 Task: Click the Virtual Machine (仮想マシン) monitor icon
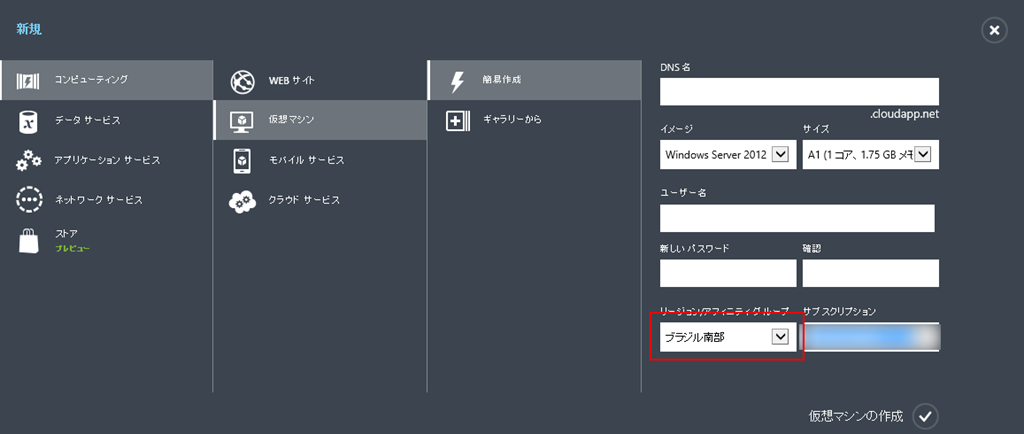pos(243,121)
